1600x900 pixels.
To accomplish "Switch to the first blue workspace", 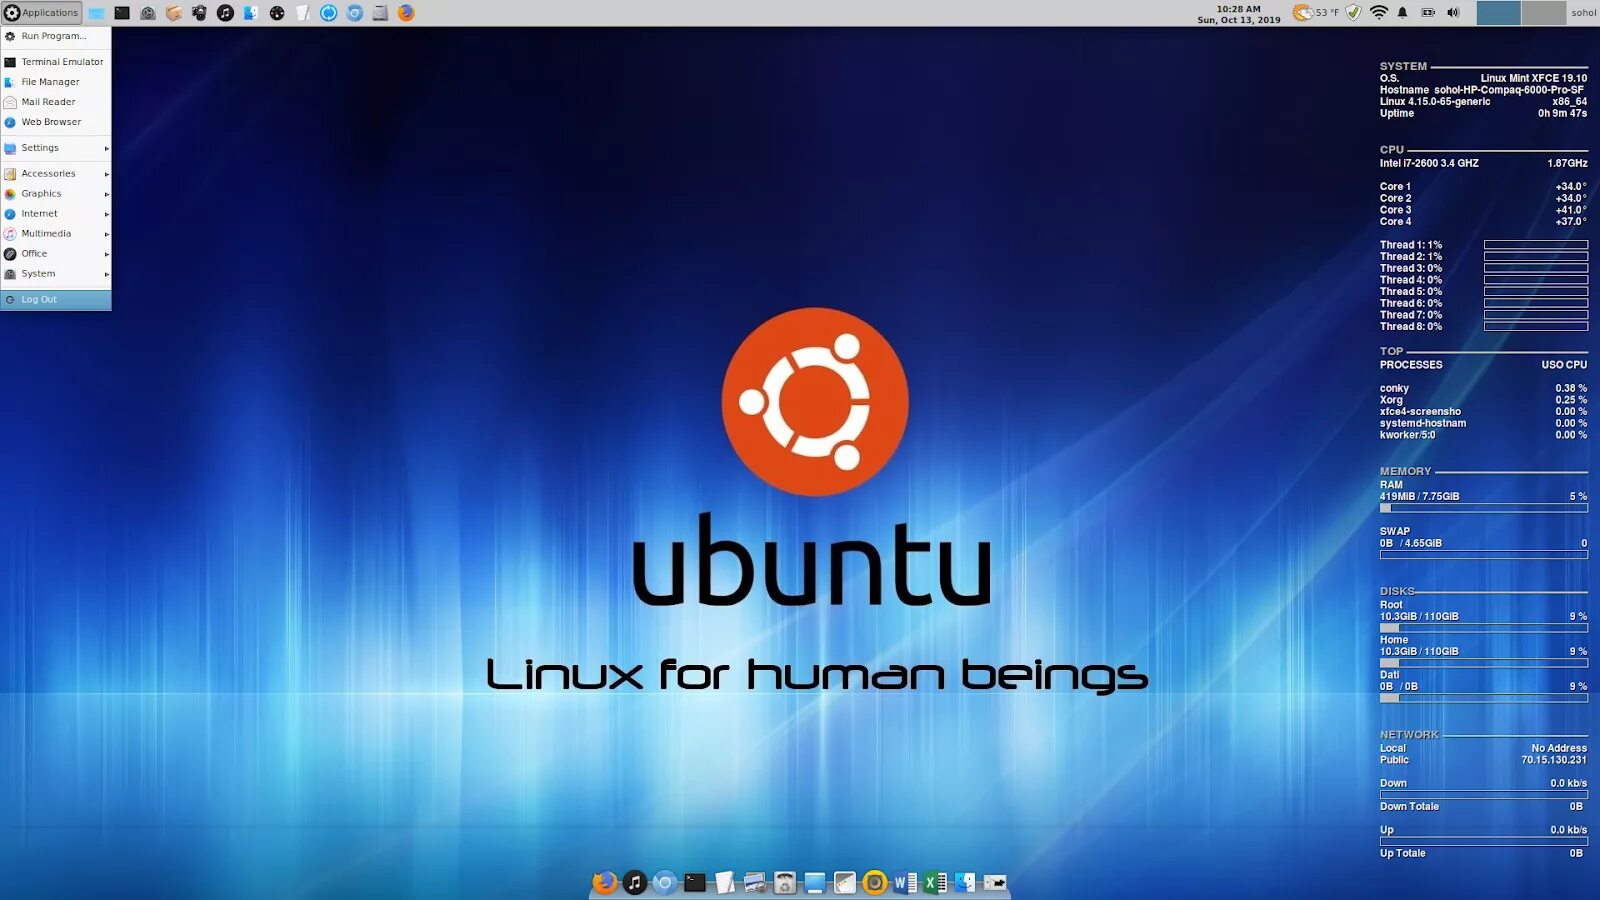I will (x=1498, y=13).
